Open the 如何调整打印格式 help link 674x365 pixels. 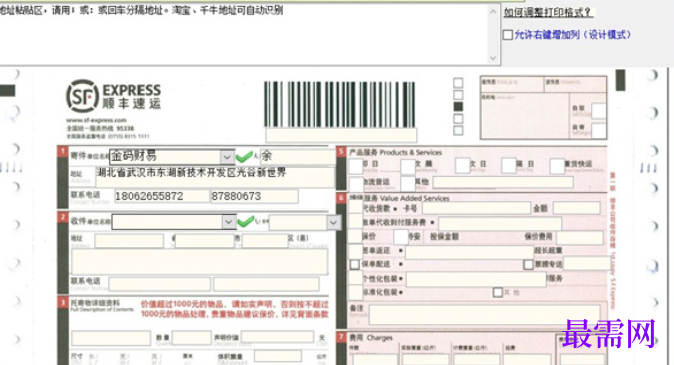[548, 12]
